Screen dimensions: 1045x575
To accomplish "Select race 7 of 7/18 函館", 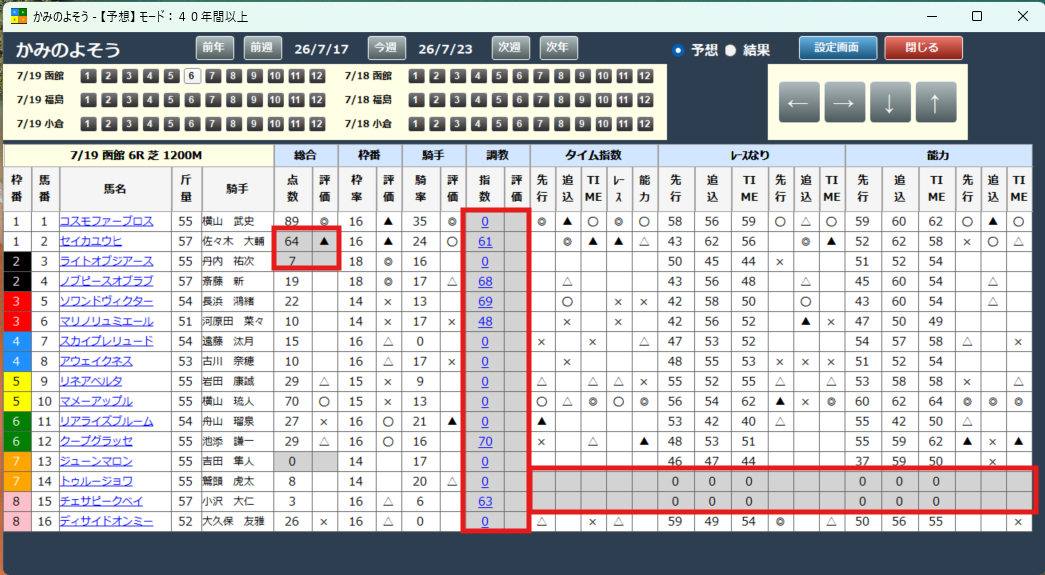I will [x=540, y=76].
